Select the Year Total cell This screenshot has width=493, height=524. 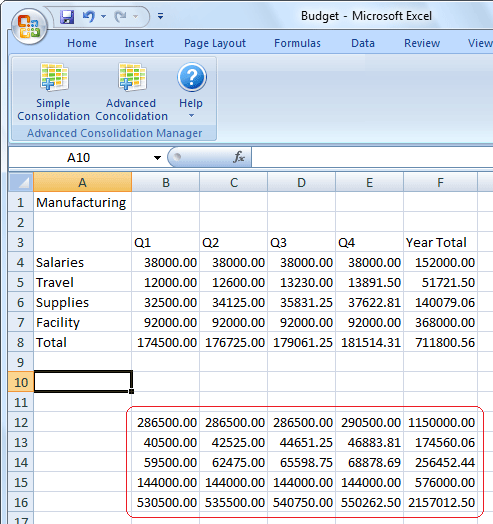tap(440, 242)
